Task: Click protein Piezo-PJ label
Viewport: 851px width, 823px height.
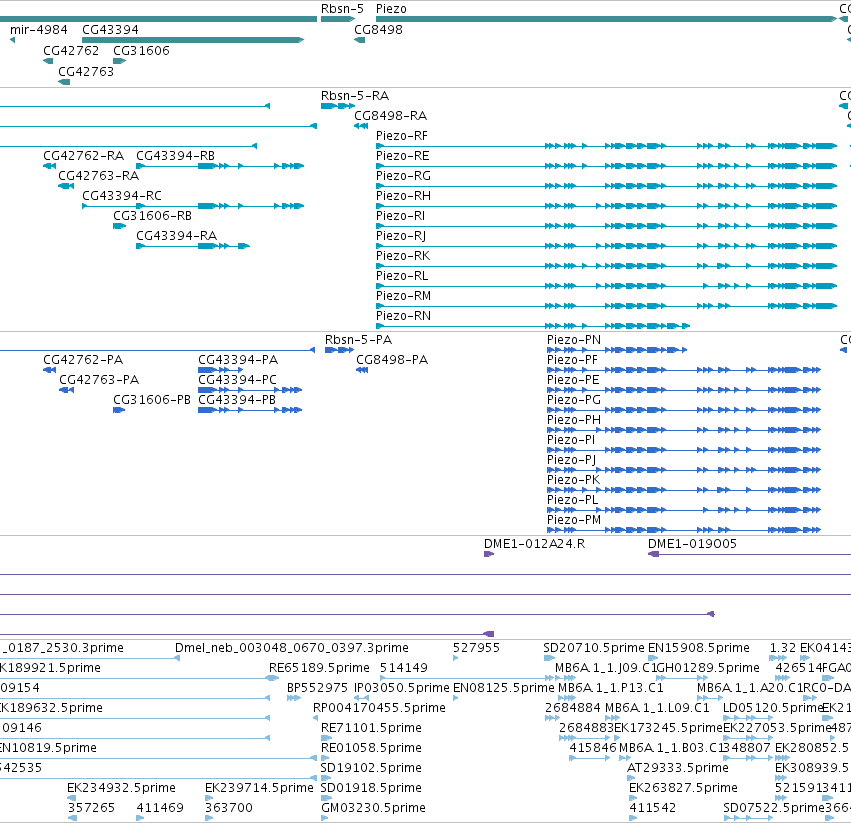Action: [571, 460]
